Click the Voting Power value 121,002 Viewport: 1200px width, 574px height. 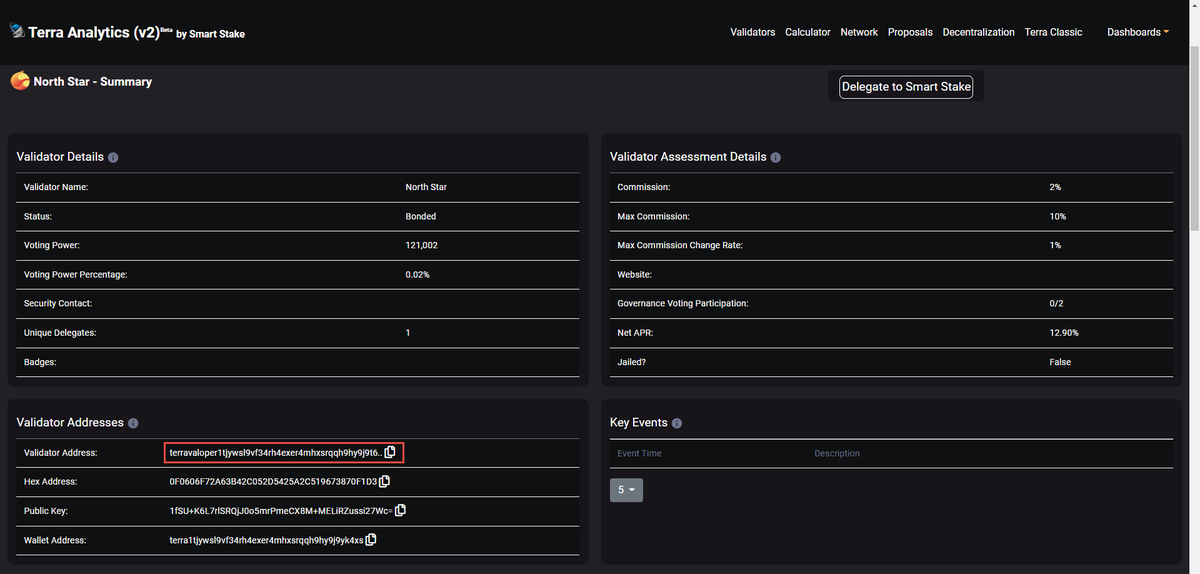point(421,245)
